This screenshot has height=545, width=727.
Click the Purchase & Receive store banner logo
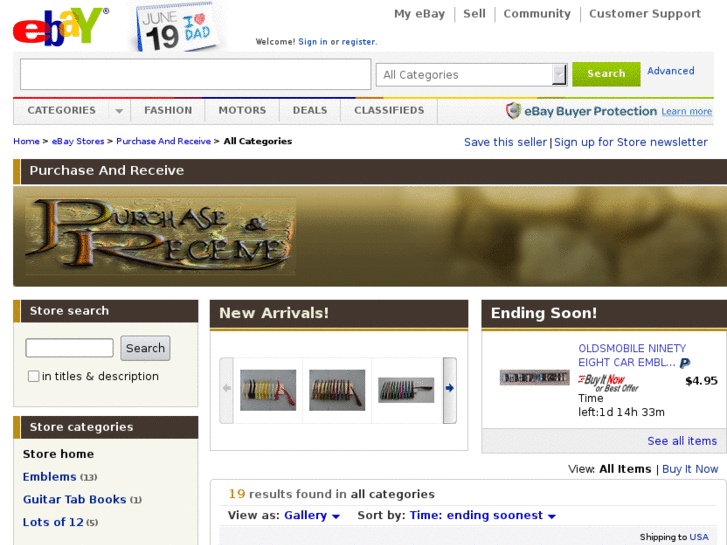159,236
